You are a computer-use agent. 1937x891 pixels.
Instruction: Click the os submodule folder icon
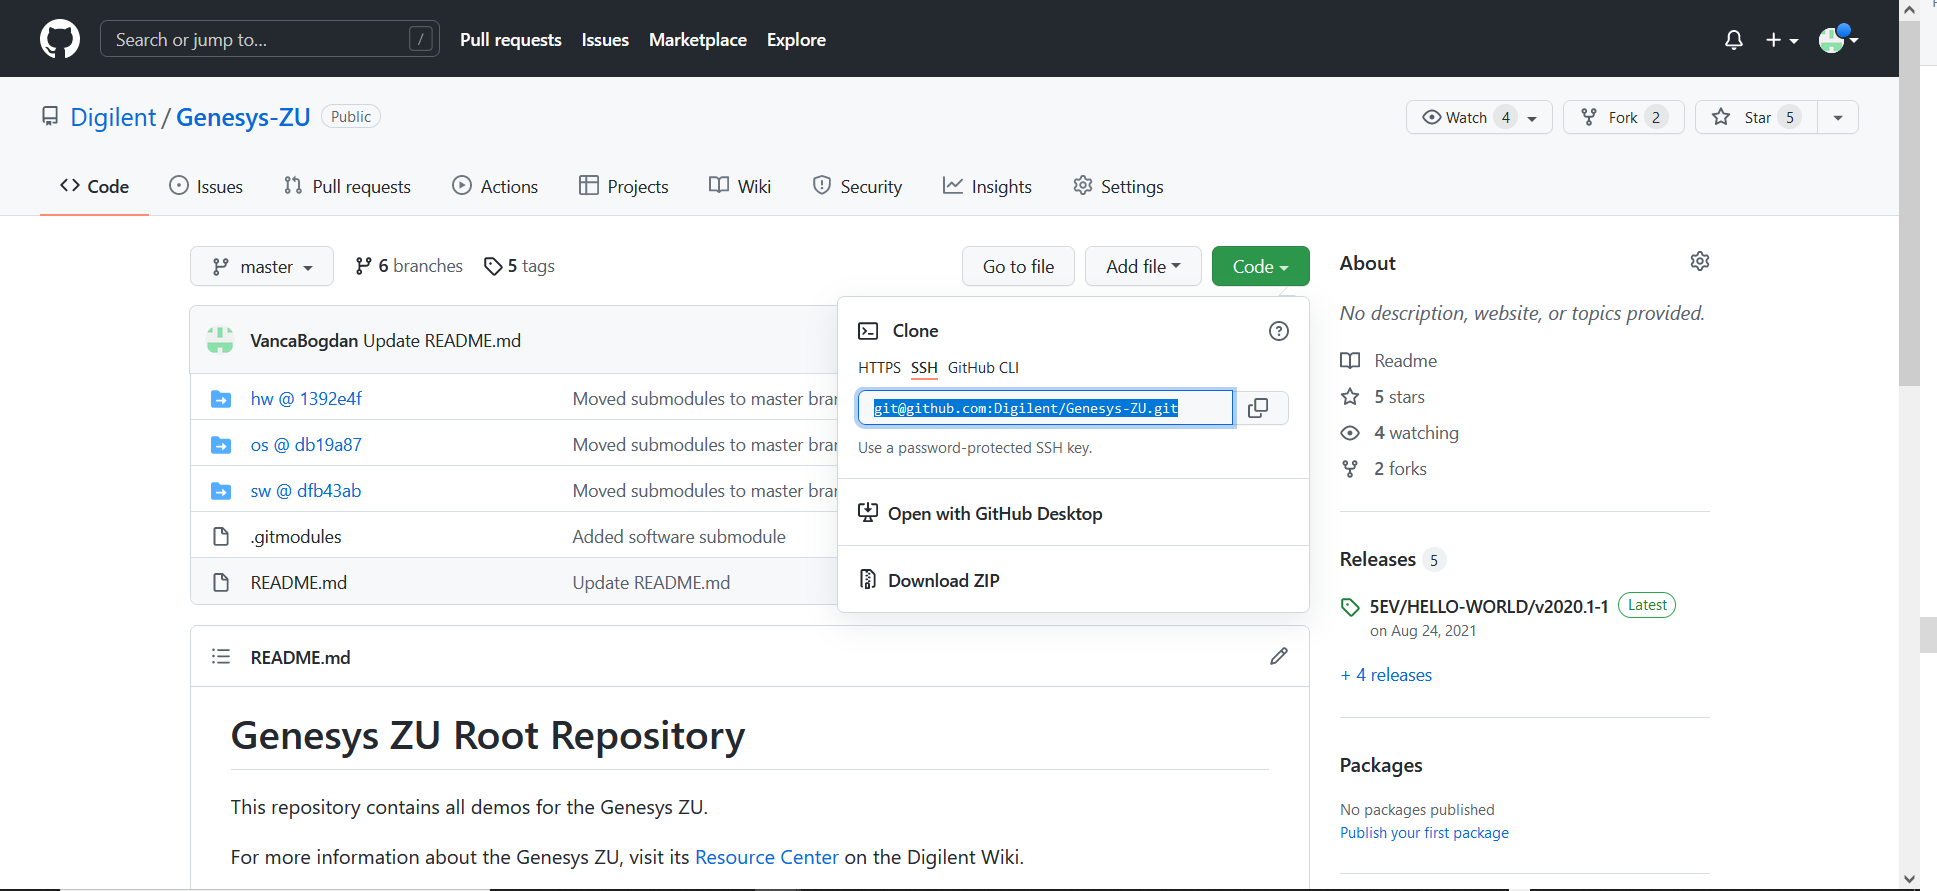221,445
